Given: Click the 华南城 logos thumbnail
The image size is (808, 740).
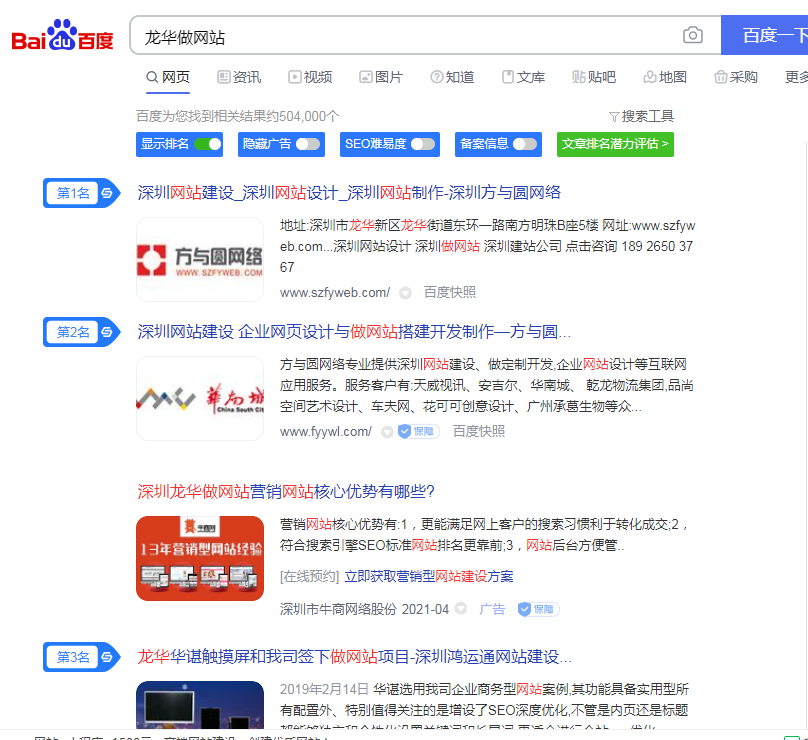Looking at the screenshot, I should tap(200, 398).
